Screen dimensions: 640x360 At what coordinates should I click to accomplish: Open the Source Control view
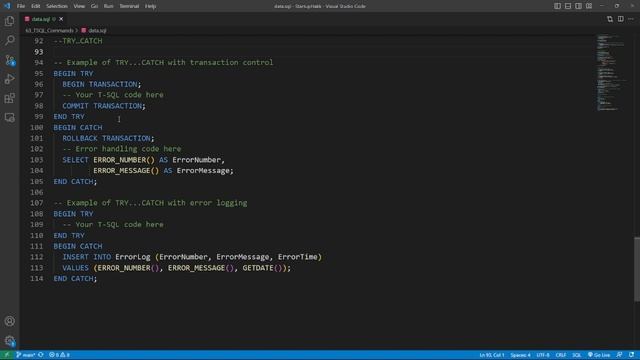9,60
